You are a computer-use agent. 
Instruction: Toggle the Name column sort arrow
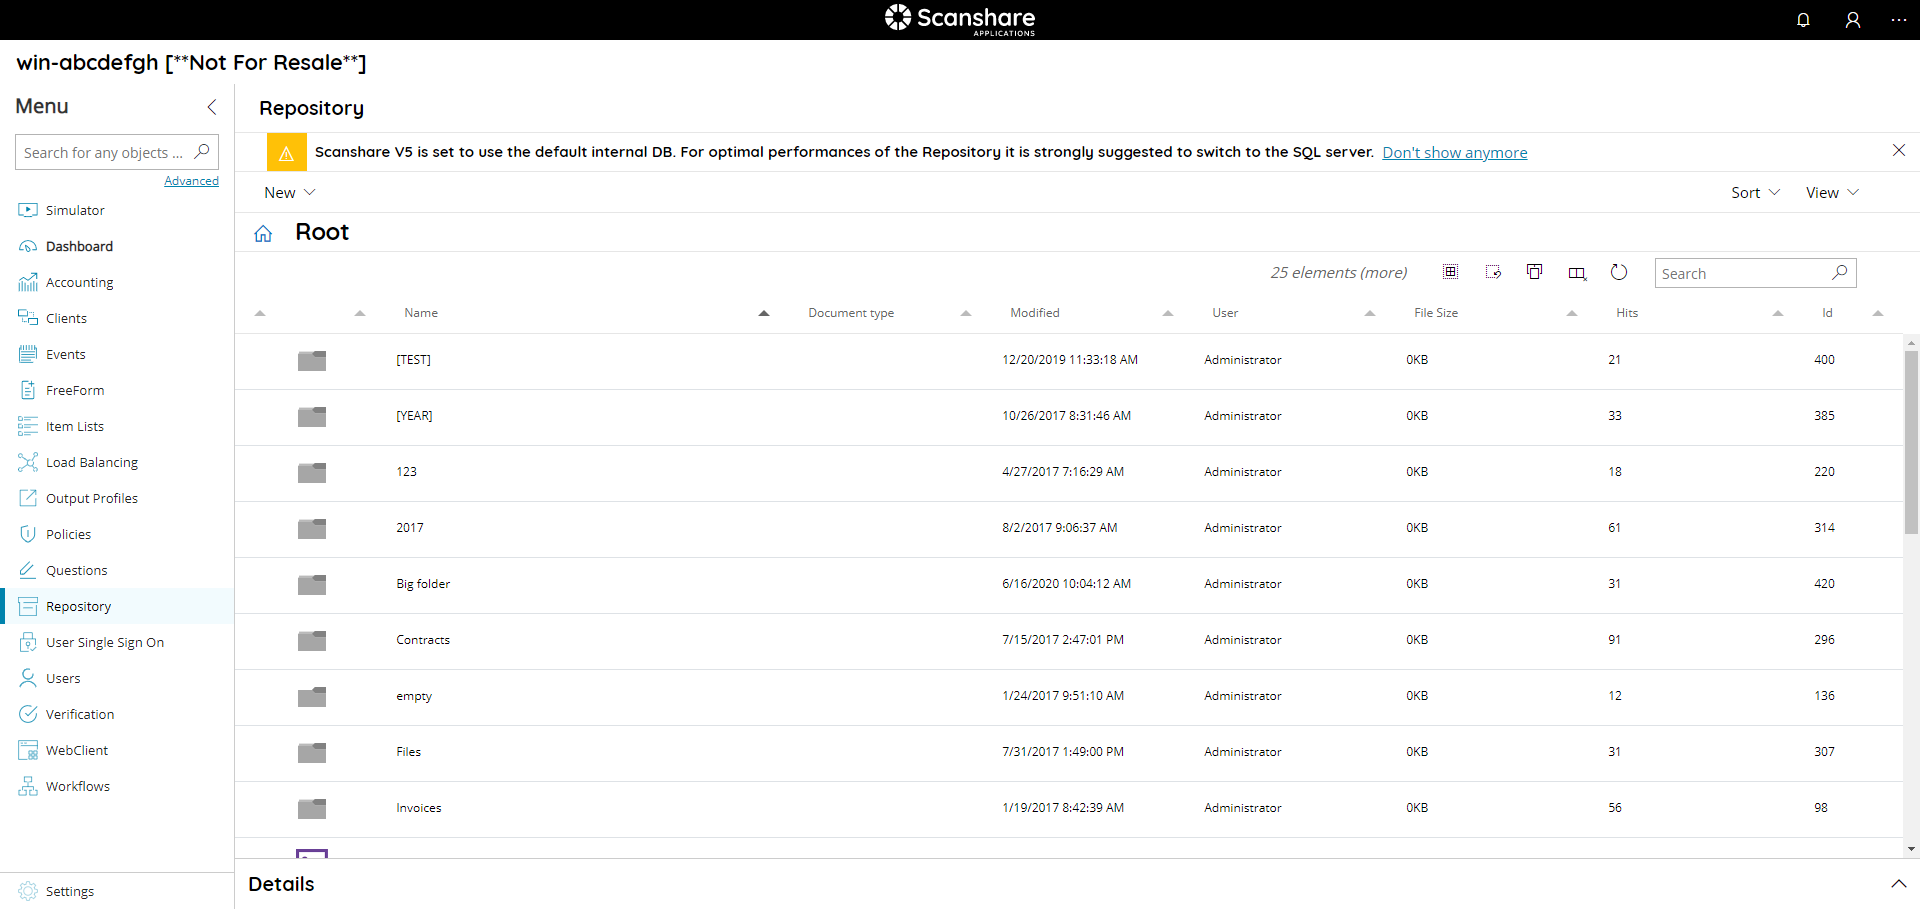[763, 313]
